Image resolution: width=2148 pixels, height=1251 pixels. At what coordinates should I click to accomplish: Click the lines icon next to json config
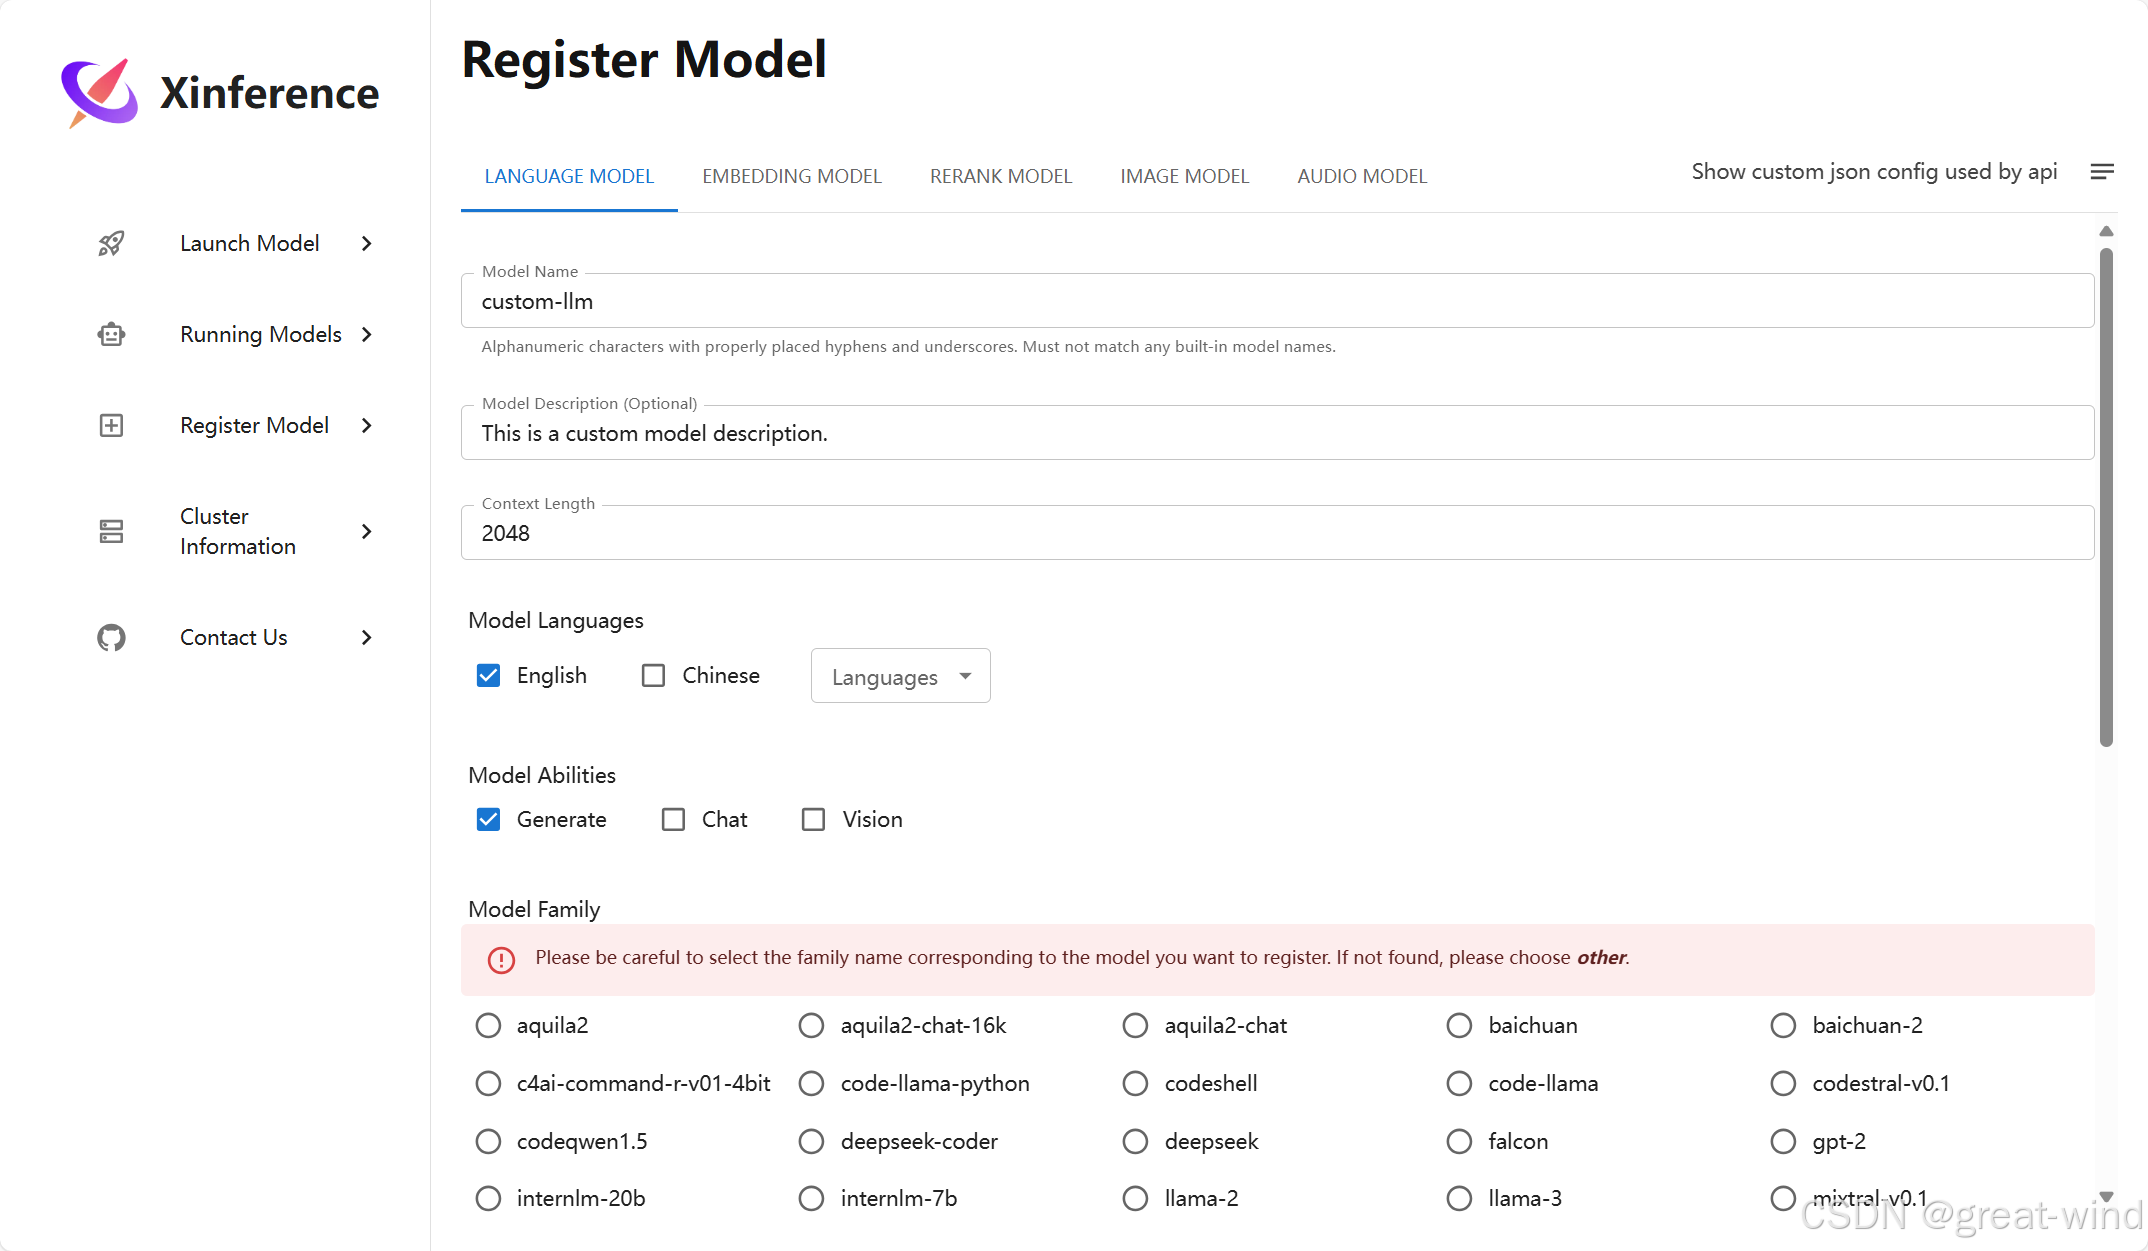2101,172
